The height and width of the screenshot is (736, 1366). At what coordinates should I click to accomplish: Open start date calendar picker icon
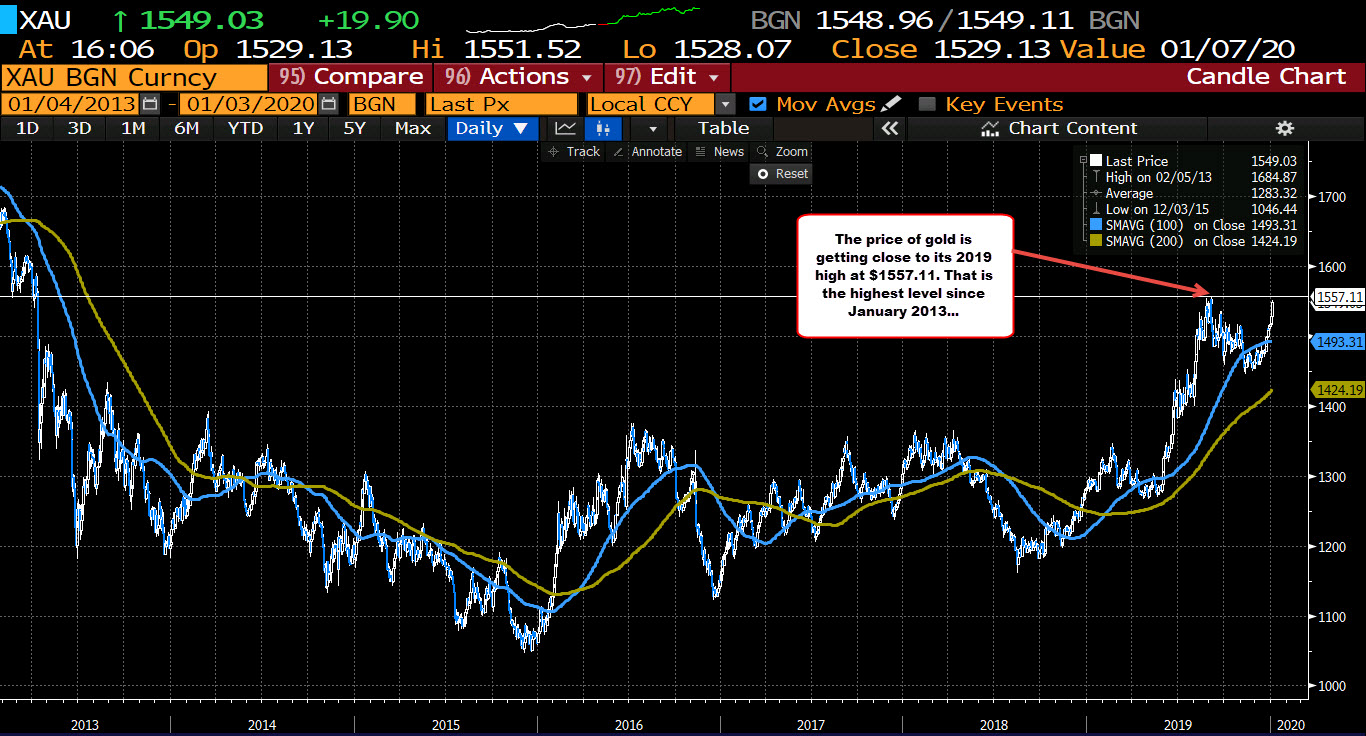150,104
